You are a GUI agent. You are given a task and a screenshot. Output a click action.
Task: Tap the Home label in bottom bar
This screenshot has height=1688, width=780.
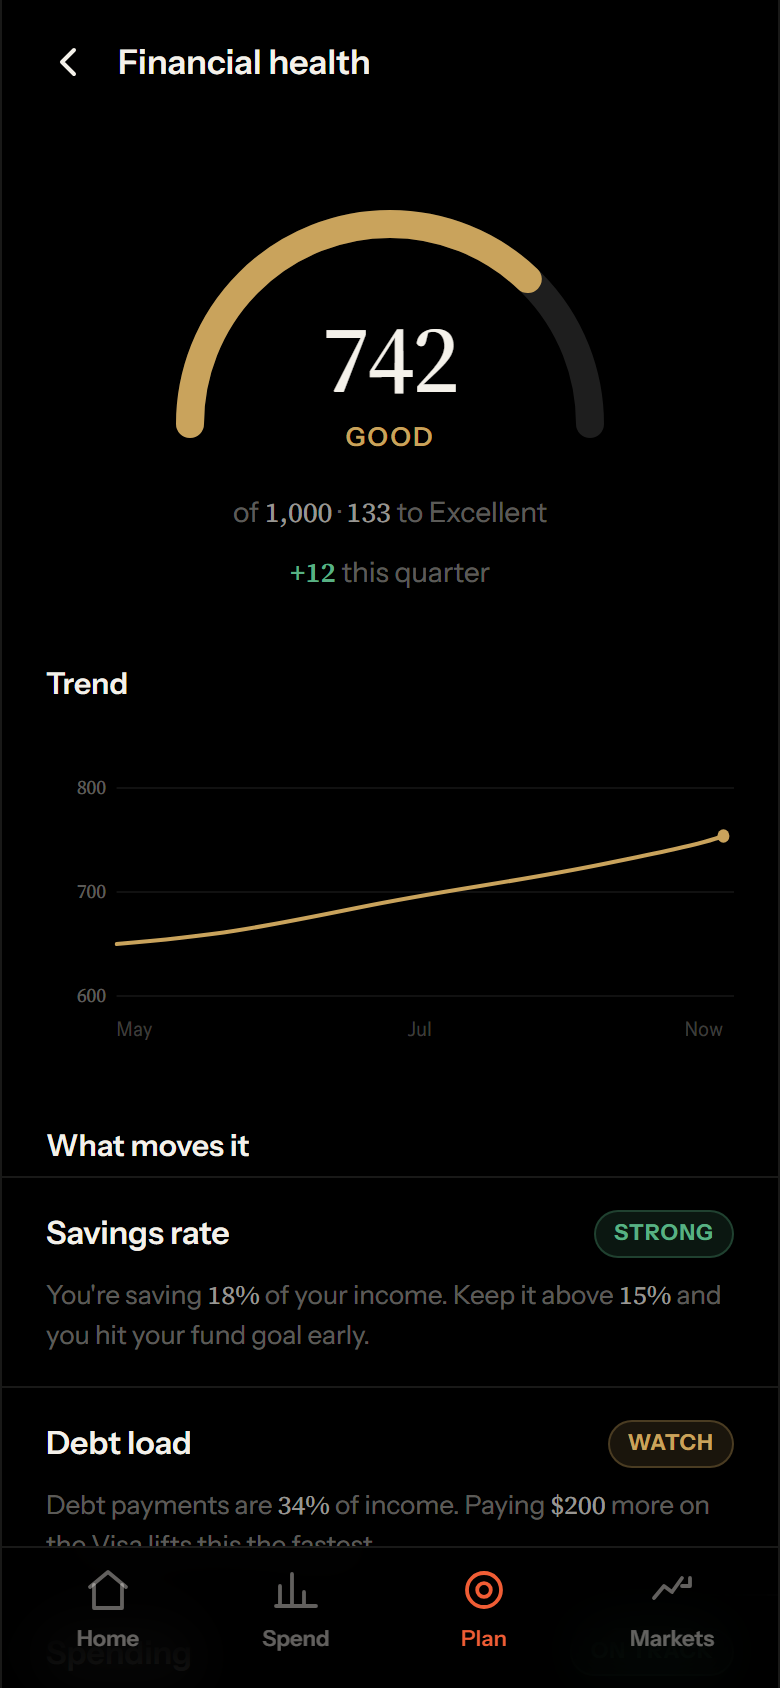[108, 1639]
